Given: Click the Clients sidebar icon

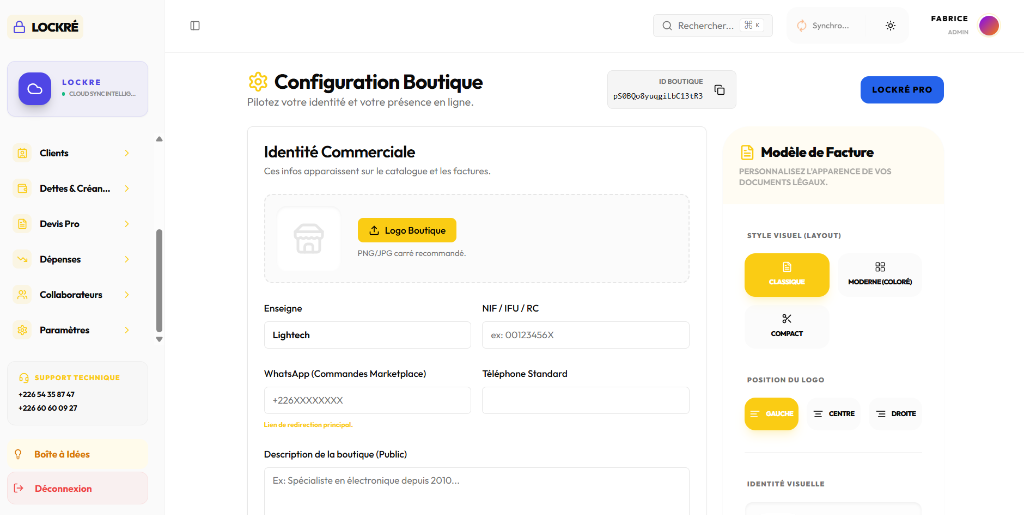Looking at the screenshot, I should coord(22,153).
